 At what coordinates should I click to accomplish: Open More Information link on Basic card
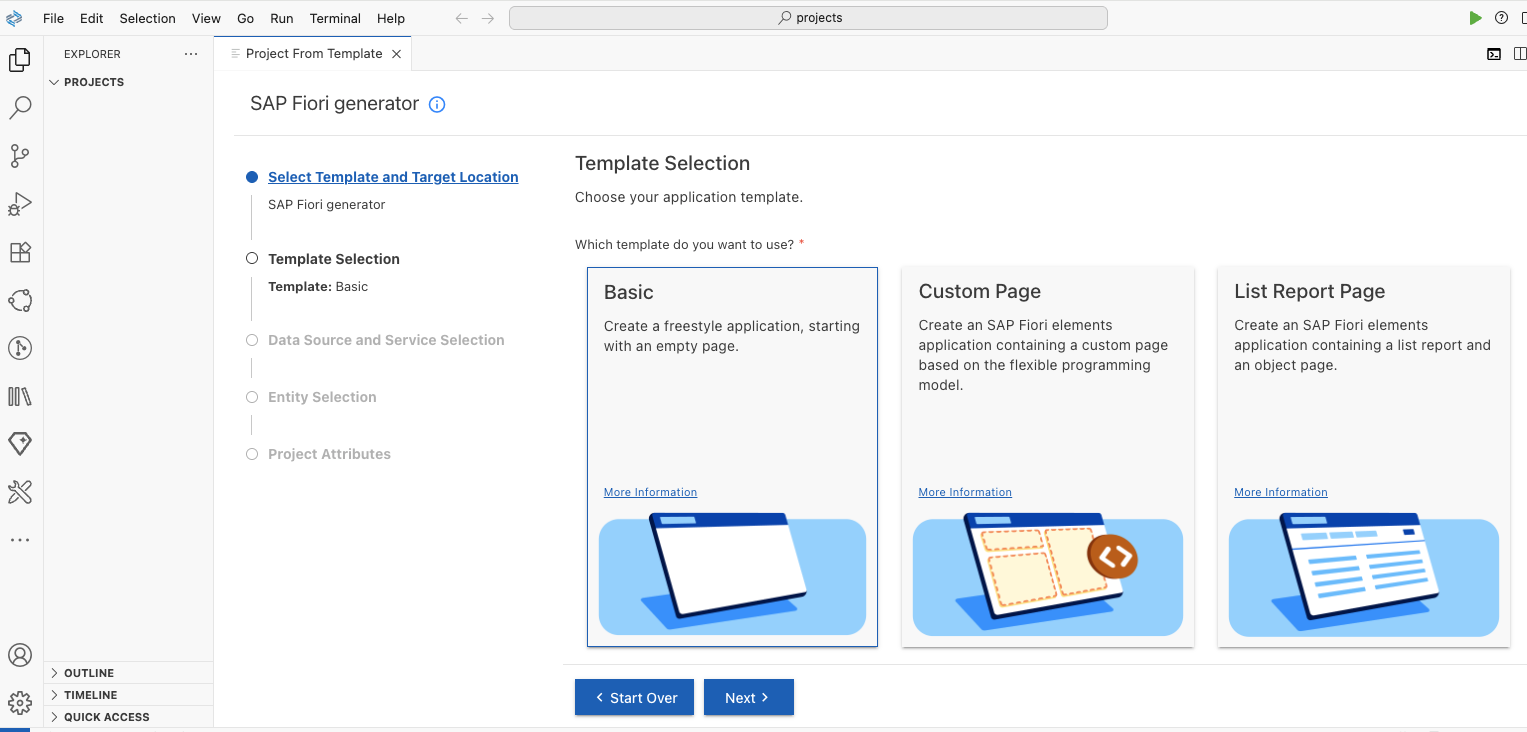(650, 492)
